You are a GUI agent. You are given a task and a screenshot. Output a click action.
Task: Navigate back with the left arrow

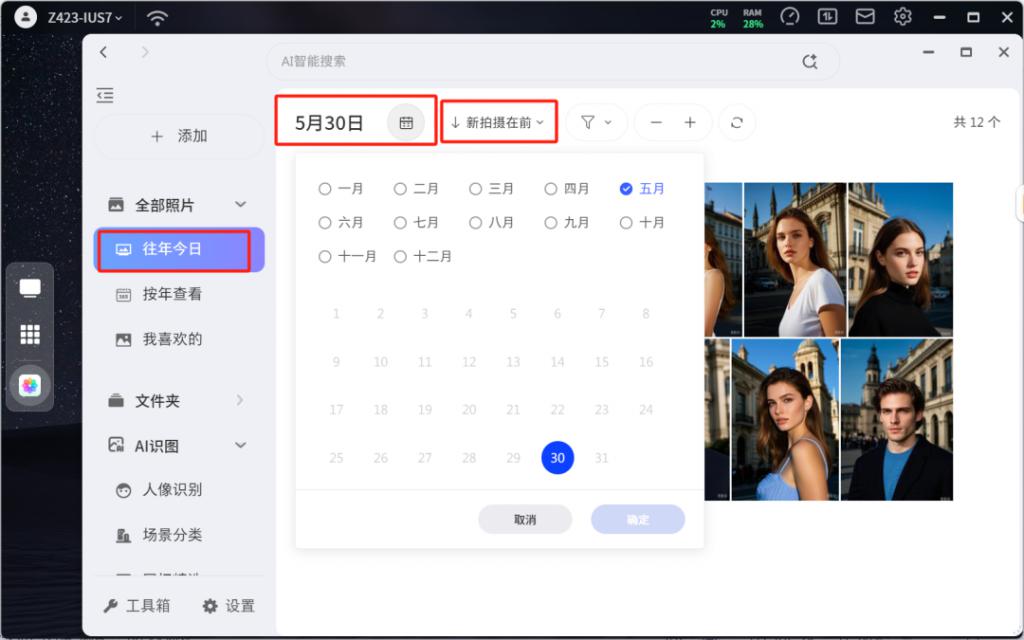(103, 52)
